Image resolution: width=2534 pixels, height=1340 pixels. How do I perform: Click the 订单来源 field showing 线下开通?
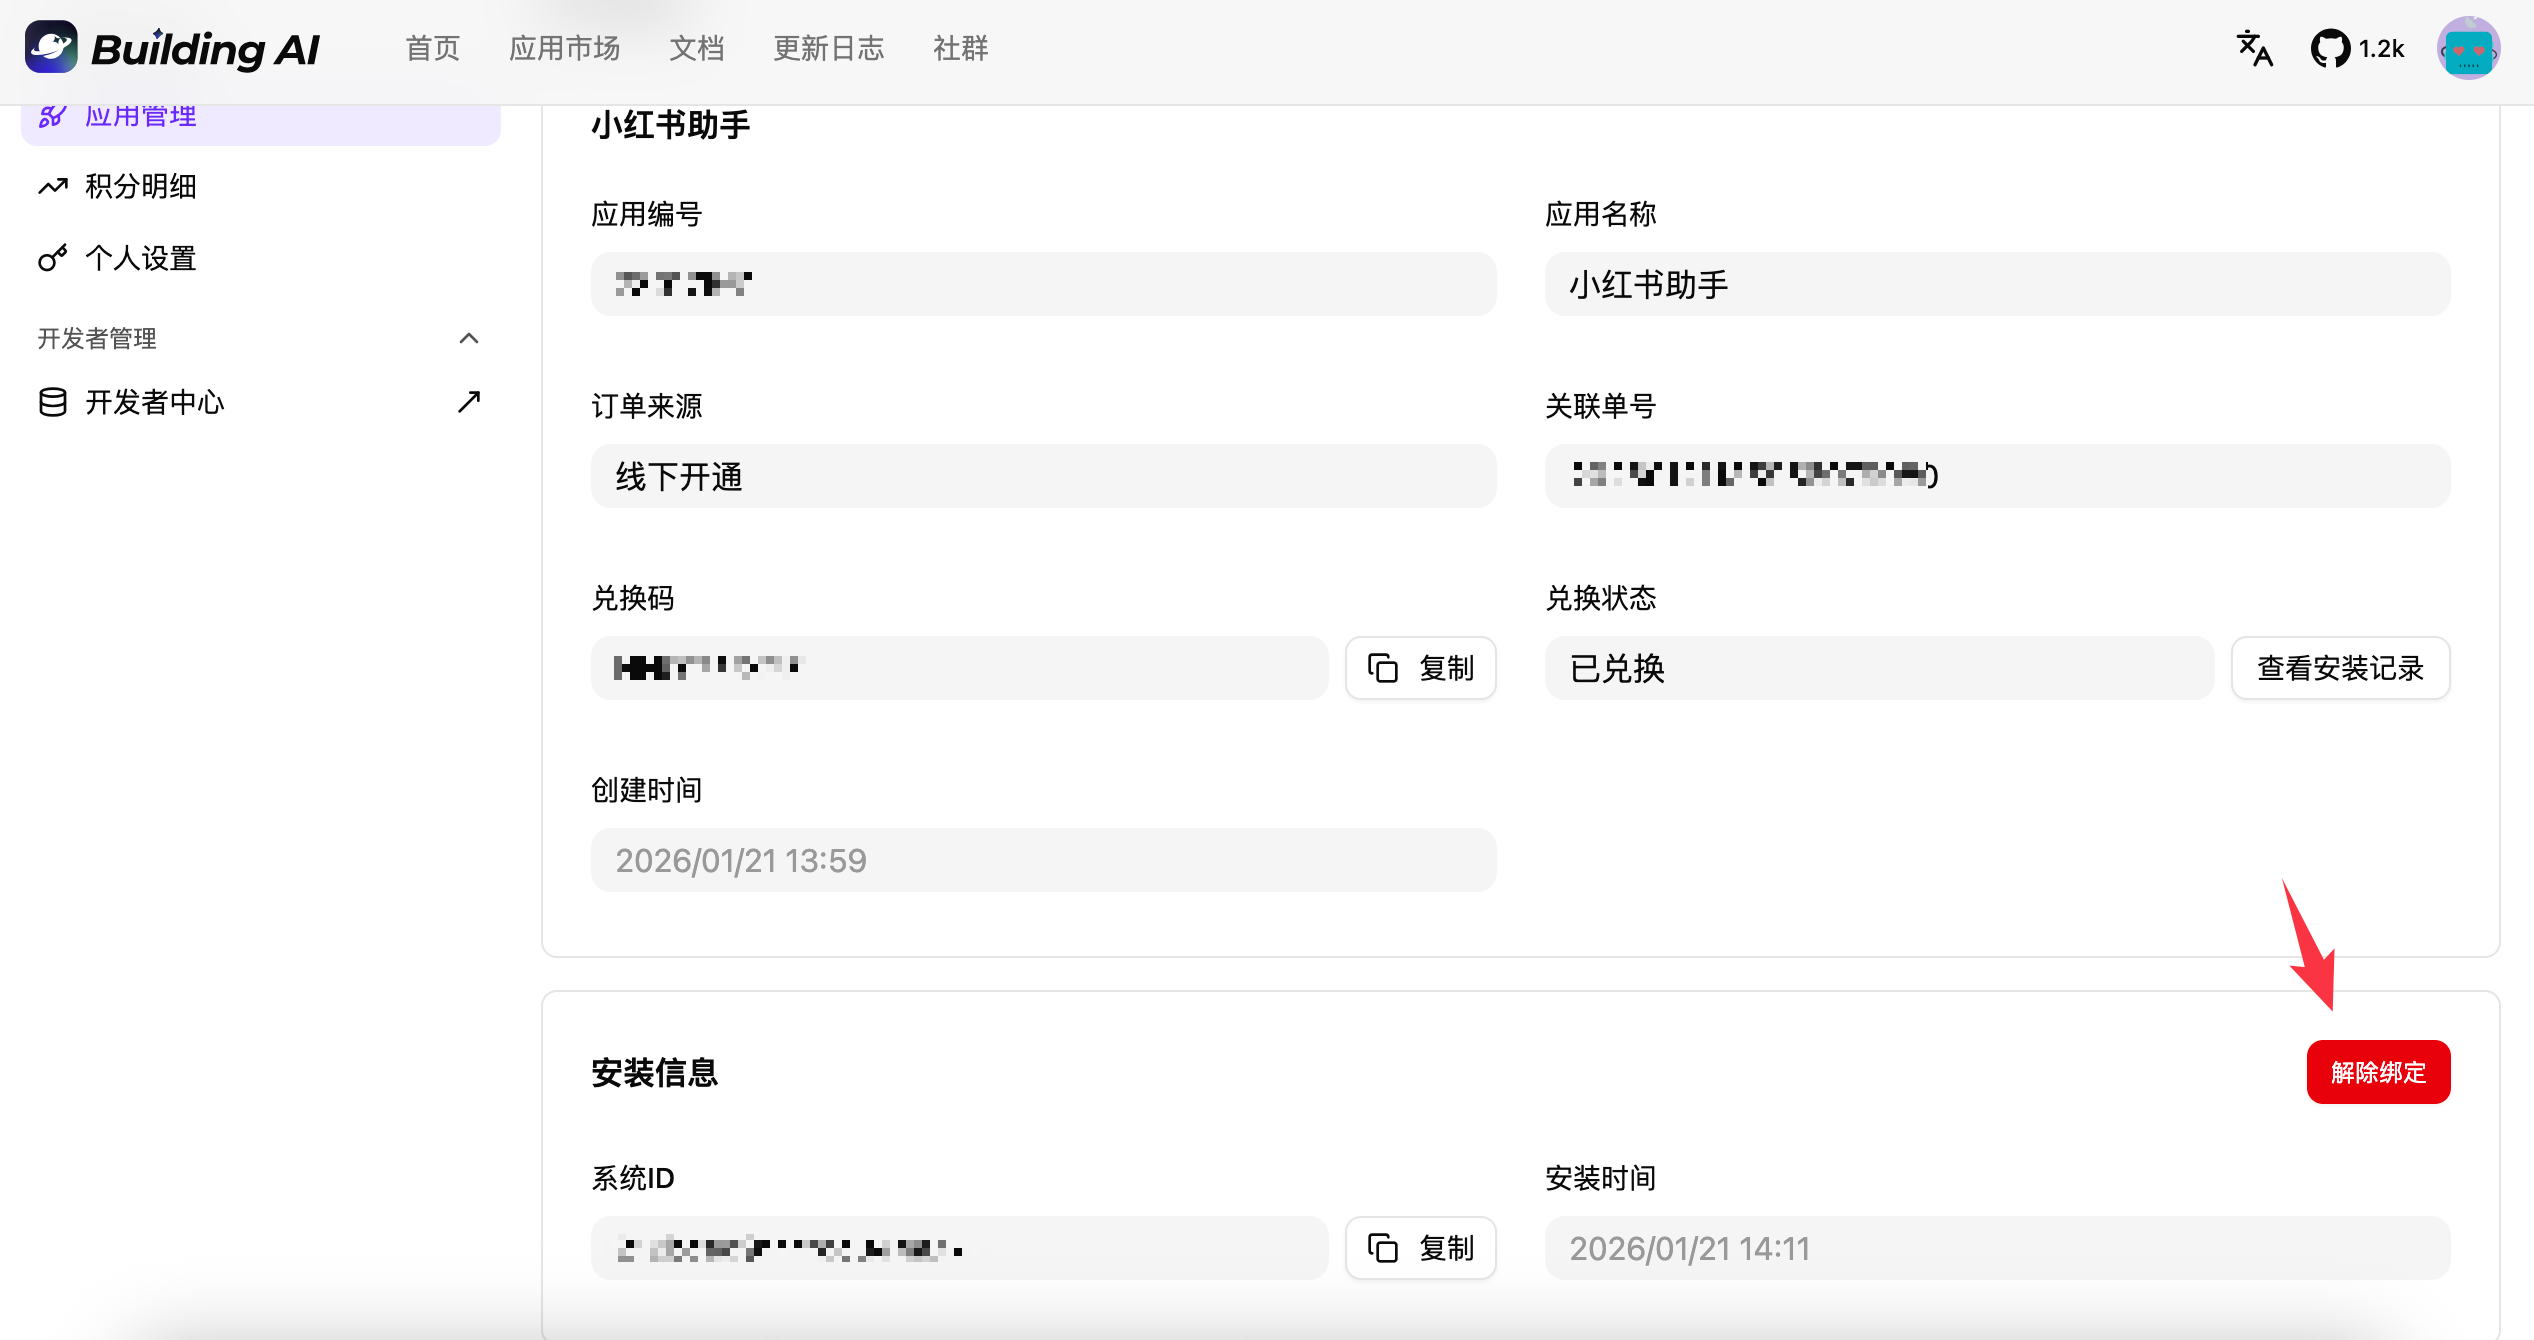click(1043, 476)
